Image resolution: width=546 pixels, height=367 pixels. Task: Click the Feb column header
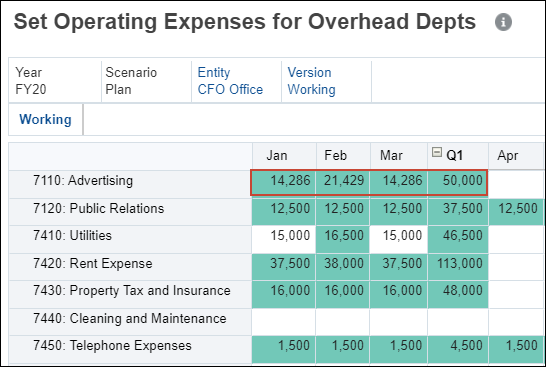pos(343,156)
